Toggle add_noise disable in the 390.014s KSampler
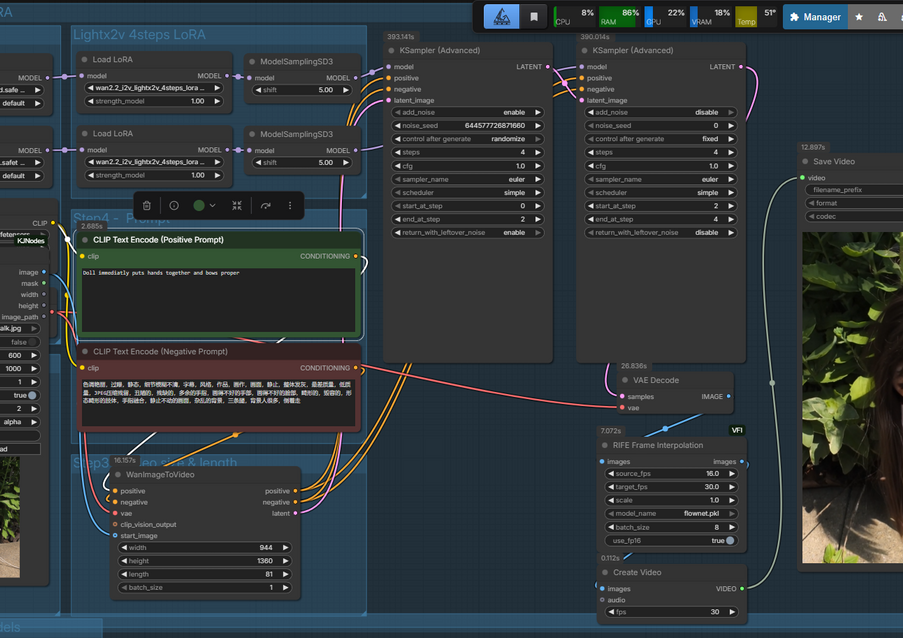This screenshot has height=638, width=903. click(661, 112)
